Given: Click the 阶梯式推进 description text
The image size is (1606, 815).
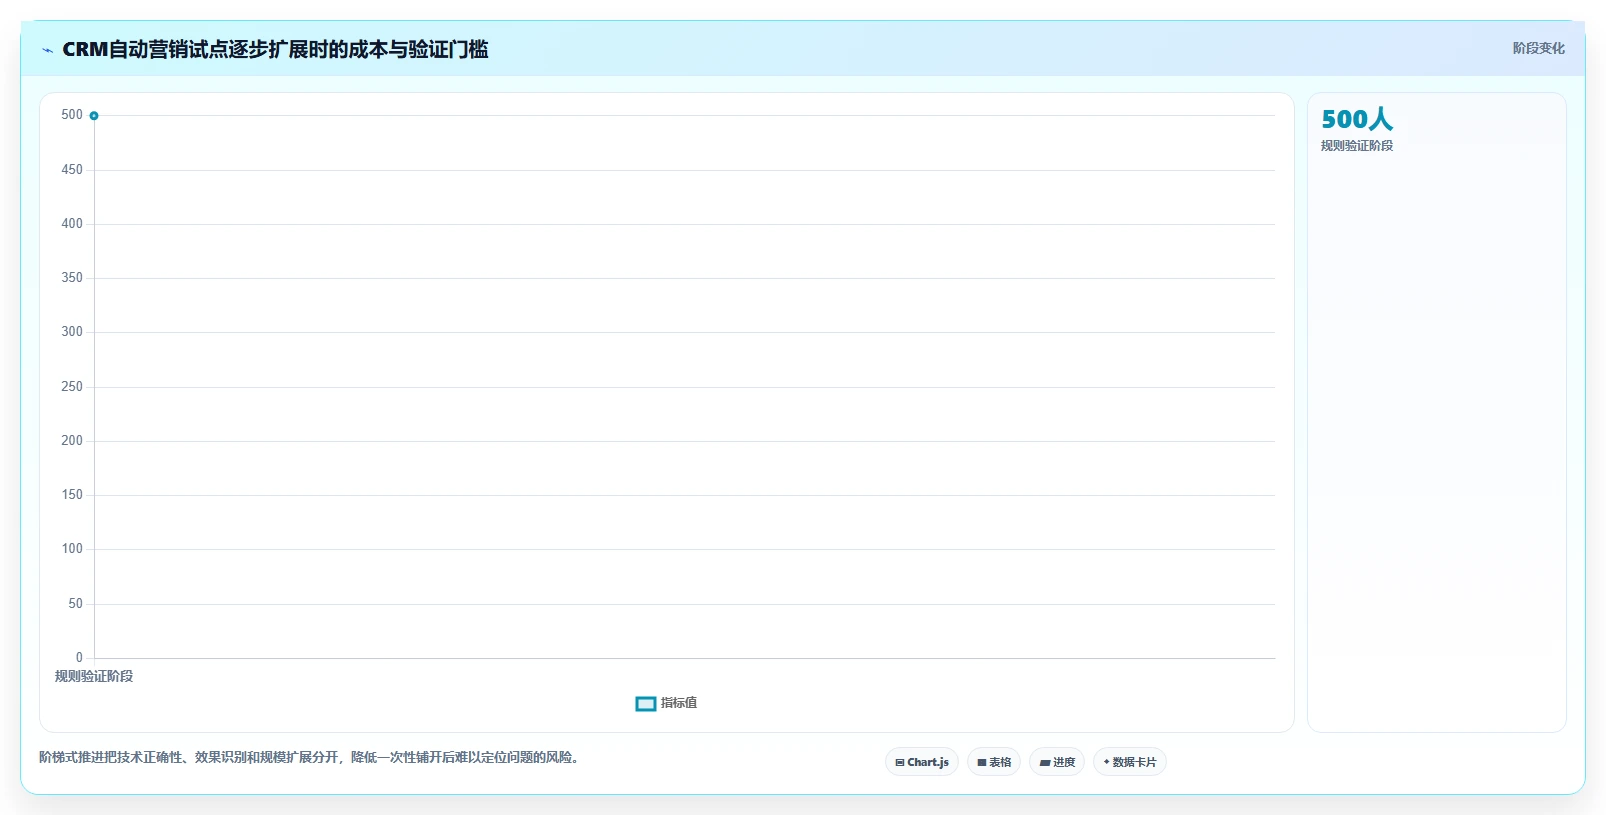Looking at the screenshot, I should tap(311, 757).
